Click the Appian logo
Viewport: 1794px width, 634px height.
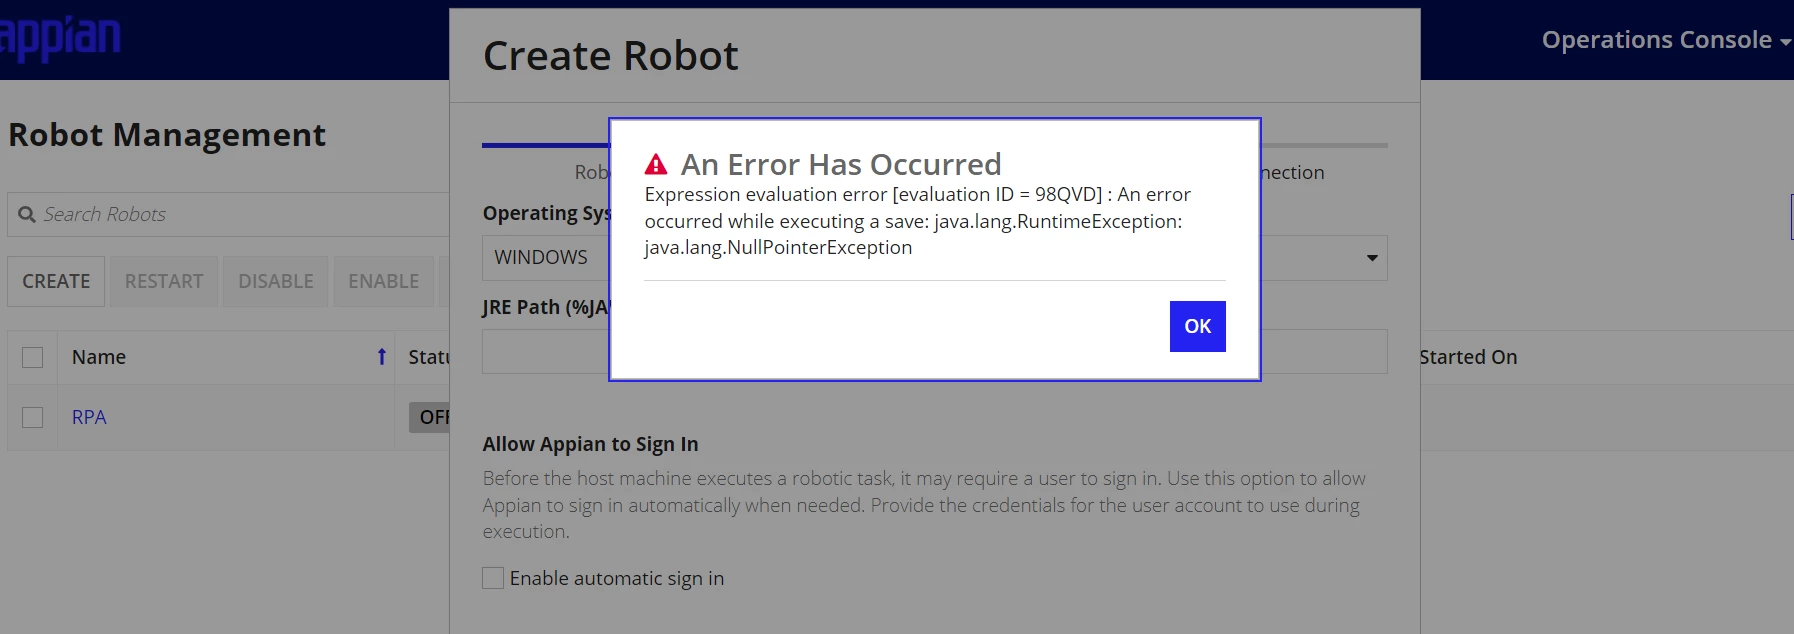[x=60, y=38]
